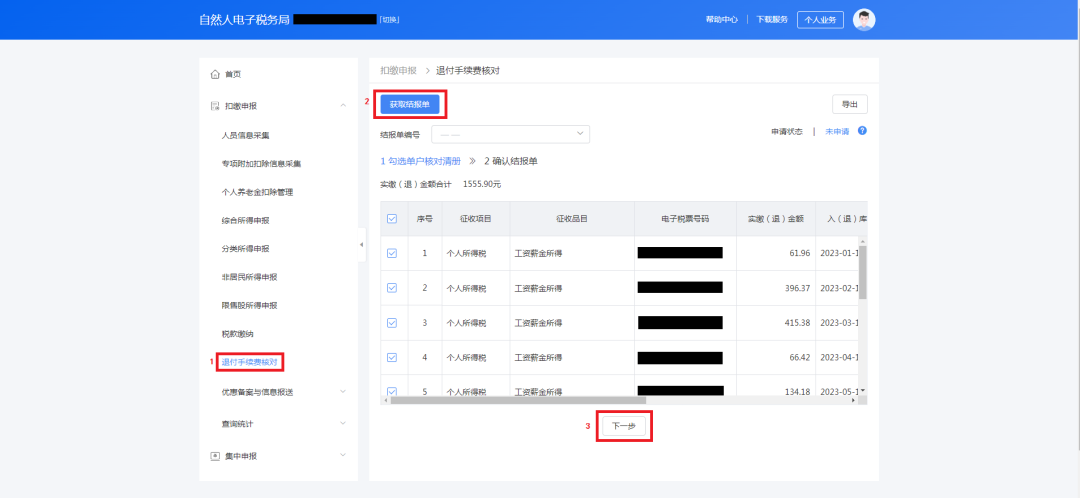Collapse the sidebar with the arrow handle
The height and width of the screenshot is (498, 1080).
click(362, 245)
